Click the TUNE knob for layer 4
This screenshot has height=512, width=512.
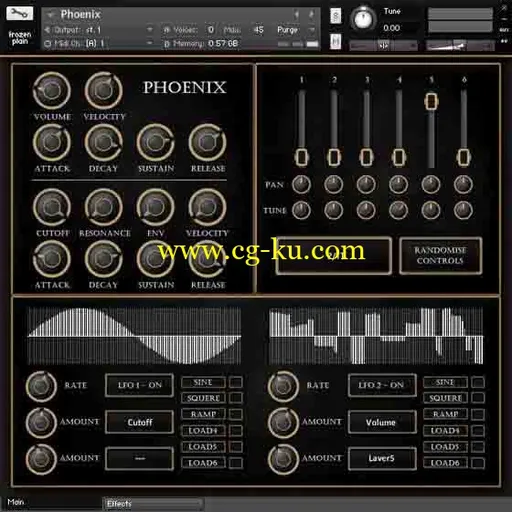tap(399, 210)
